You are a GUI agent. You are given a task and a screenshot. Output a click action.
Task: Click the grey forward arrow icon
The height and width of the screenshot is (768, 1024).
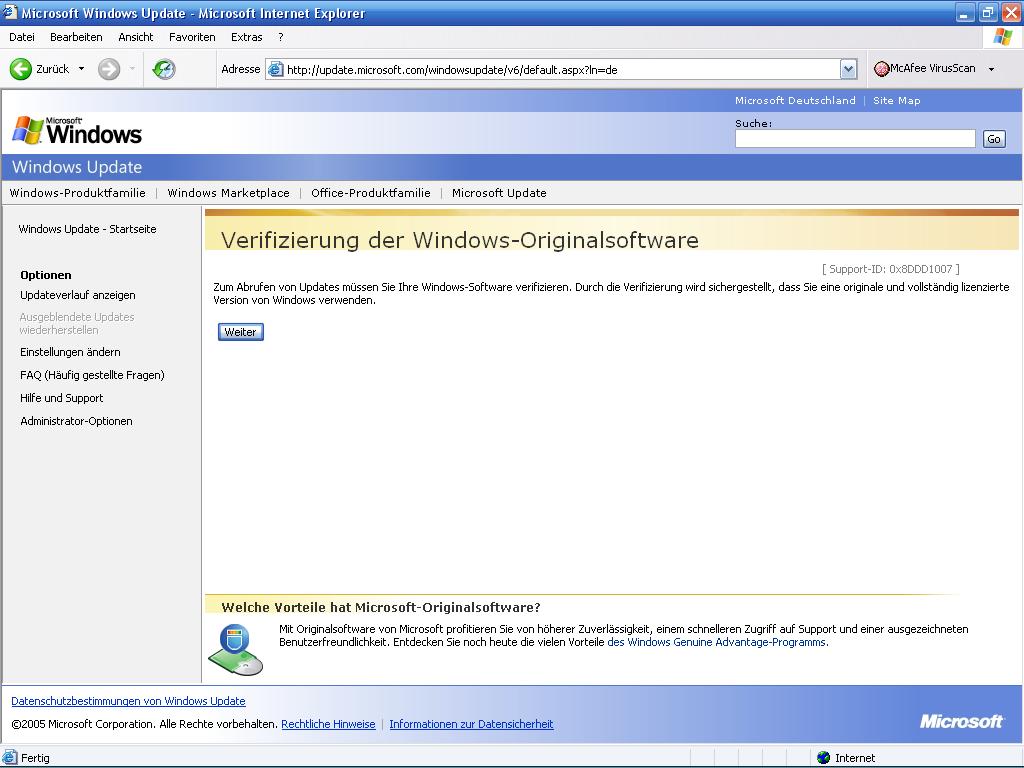coord(109,69)
